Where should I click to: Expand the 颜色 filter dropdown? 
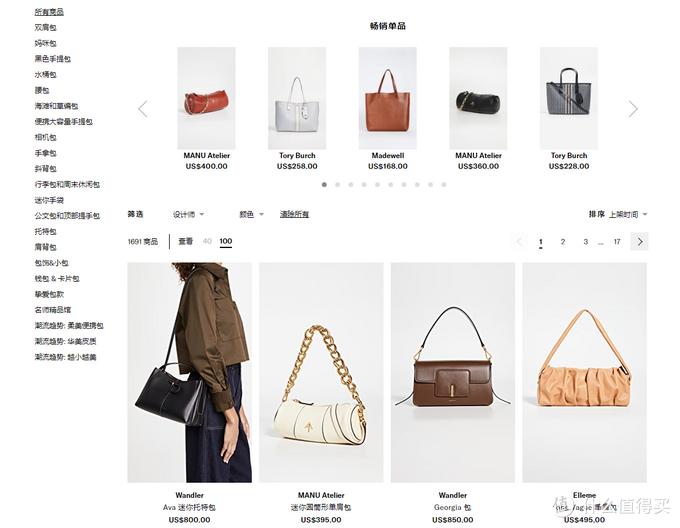tap(252, 214)
